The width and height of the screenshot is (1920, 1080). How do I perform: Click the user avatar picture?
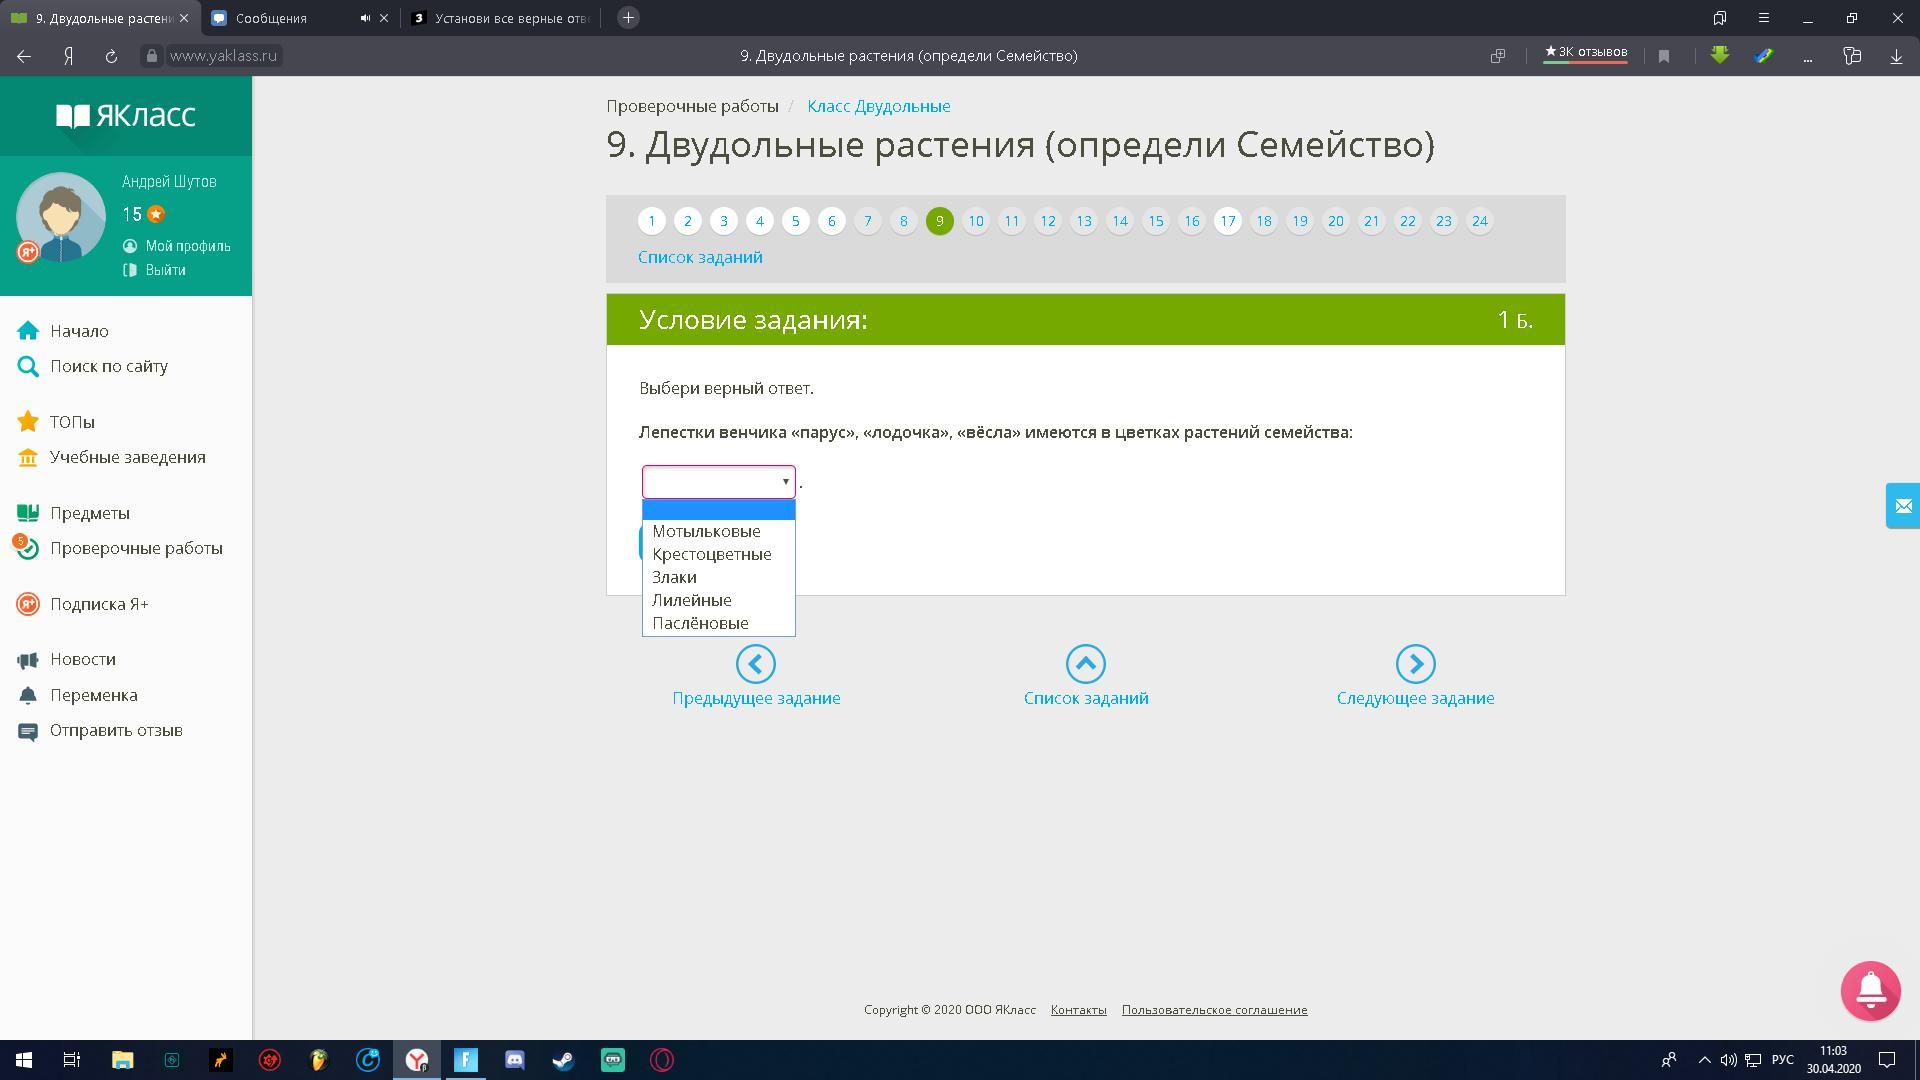61,216
